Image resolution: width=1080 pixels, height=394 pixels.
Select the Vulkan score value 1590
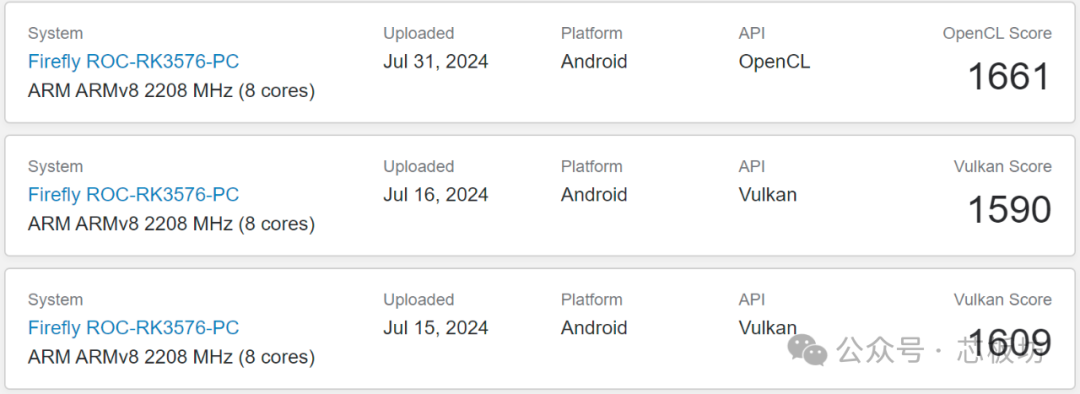[x=1009, y=209]
